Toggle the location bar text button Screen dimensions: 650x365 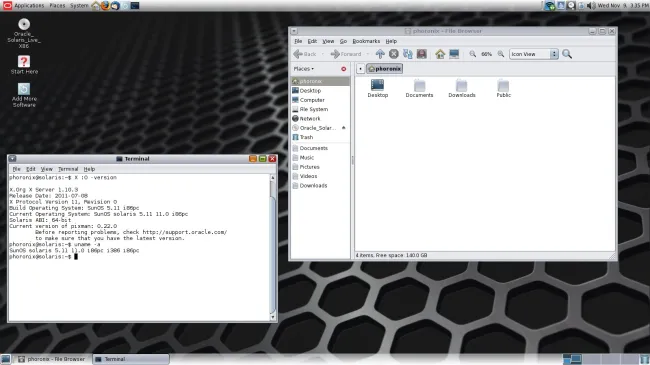[360, 69]
